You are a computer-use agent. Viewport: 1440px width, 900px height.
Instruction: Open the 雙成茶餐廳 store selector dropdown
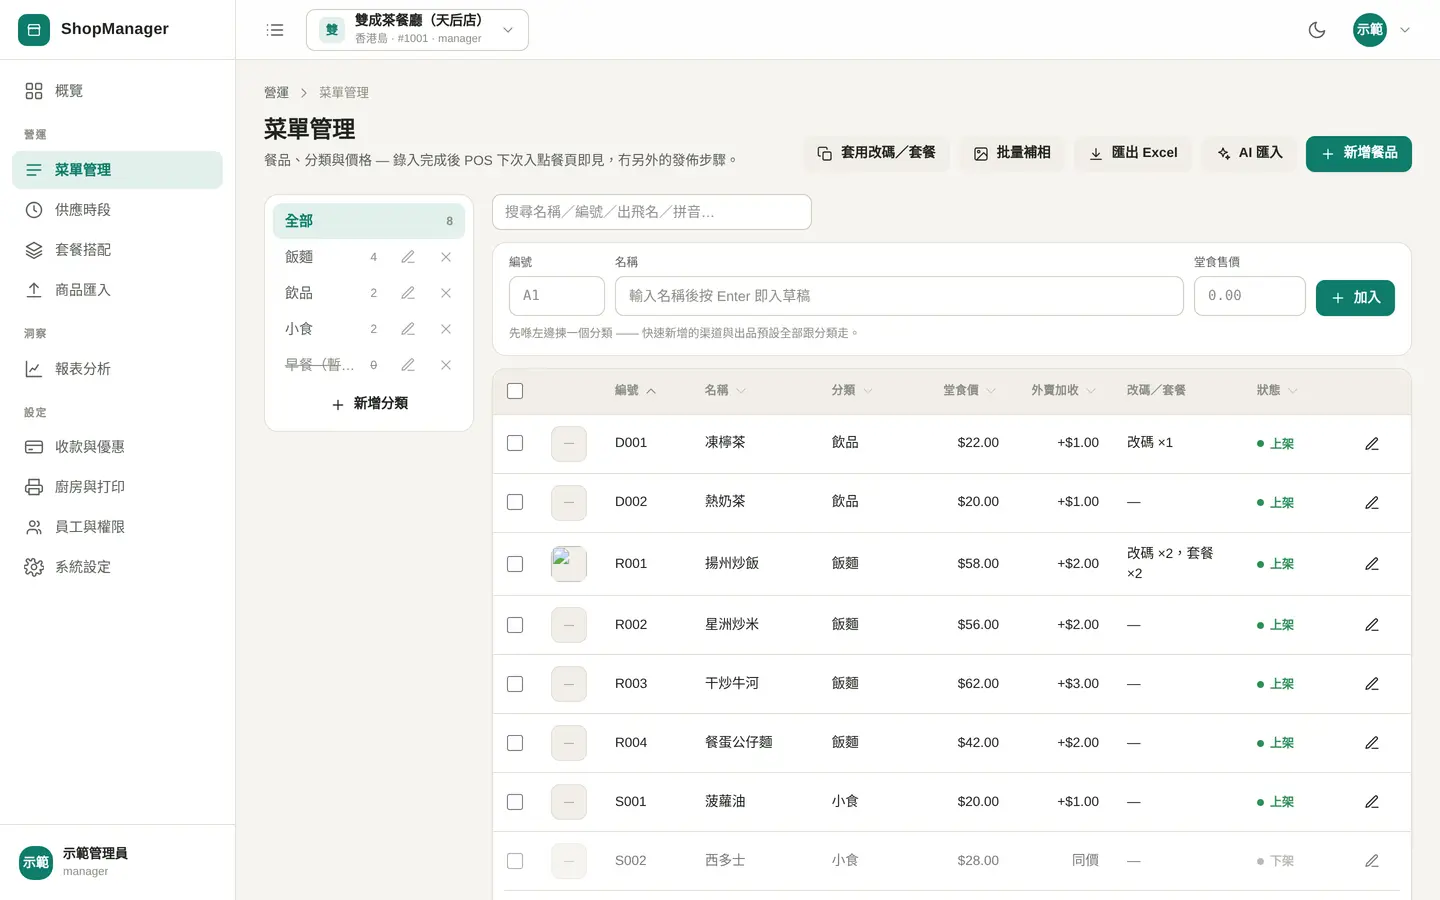click(417, 30)
